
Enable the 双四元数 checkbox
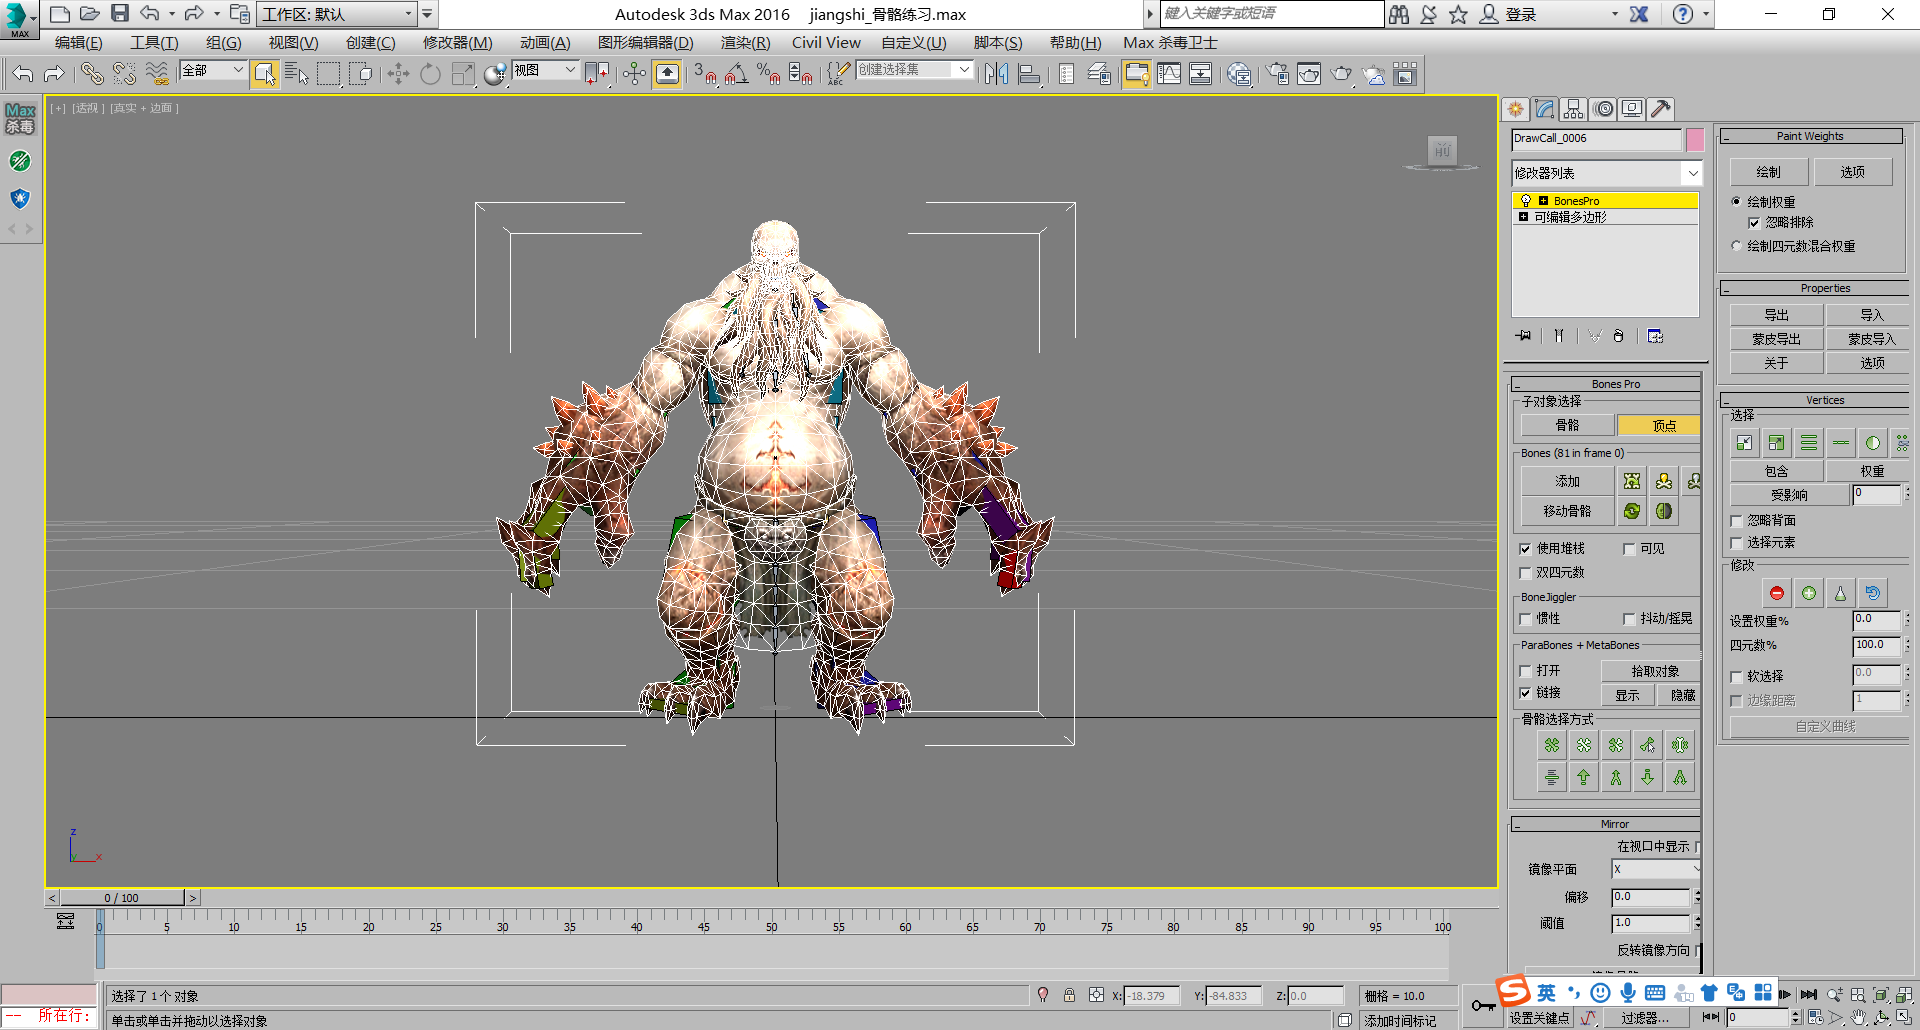pyautogui.click(x=1525, y=573)
